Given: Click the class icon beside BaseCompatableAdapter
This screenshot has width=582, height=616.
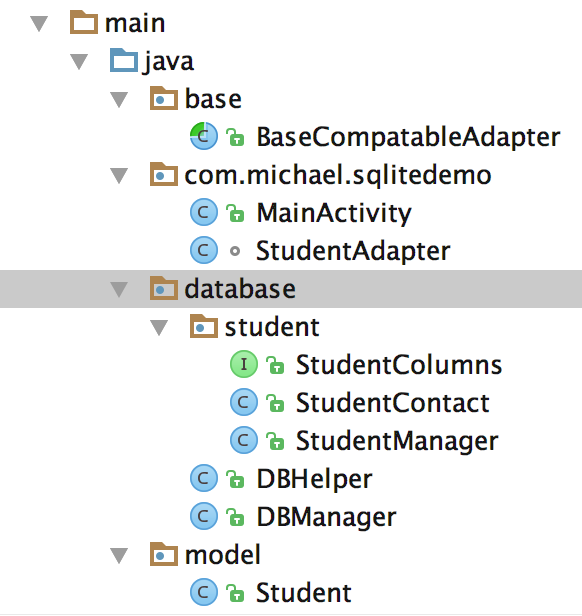Looking at the screenshot, I should pyautogui.click(x=204, y=136).
